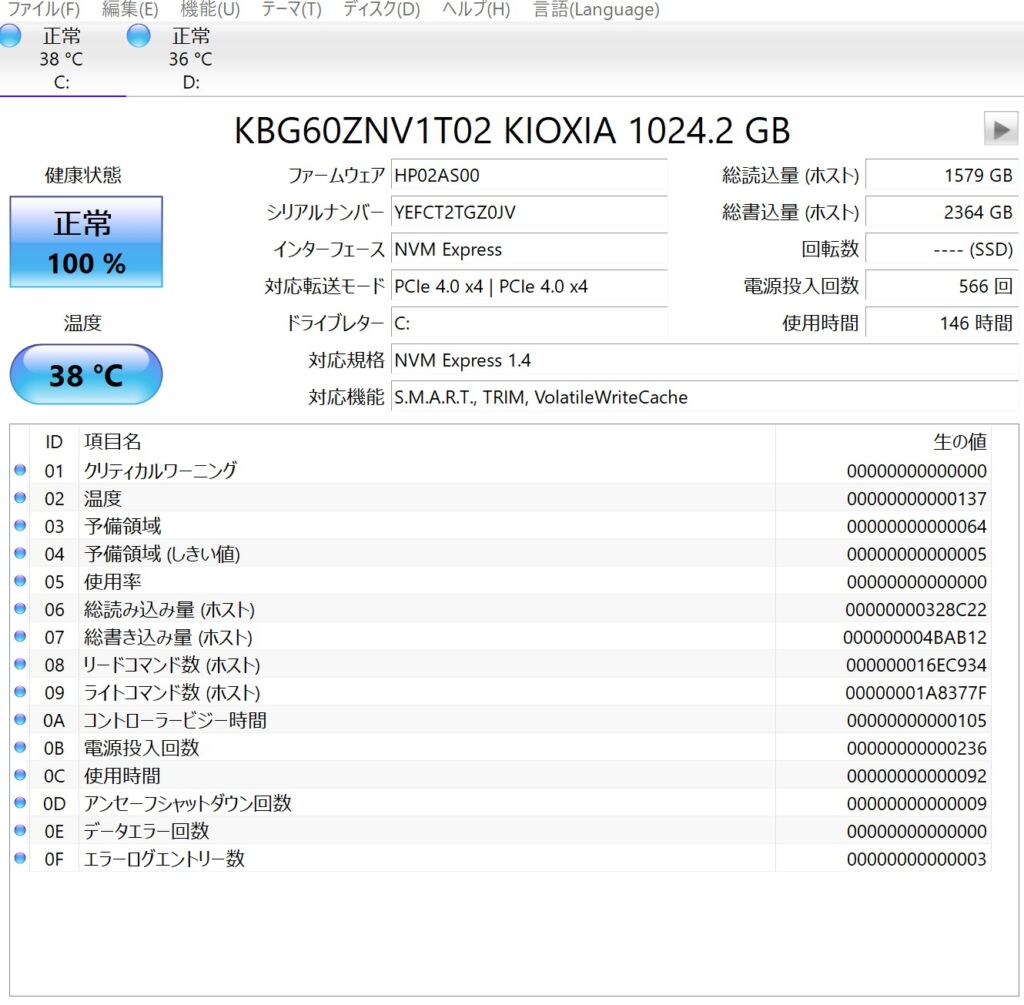The width and height of the screenshot is (1024, 1005).
Task: Click the blue status icon of drive C:
Action: pos(9,36)
